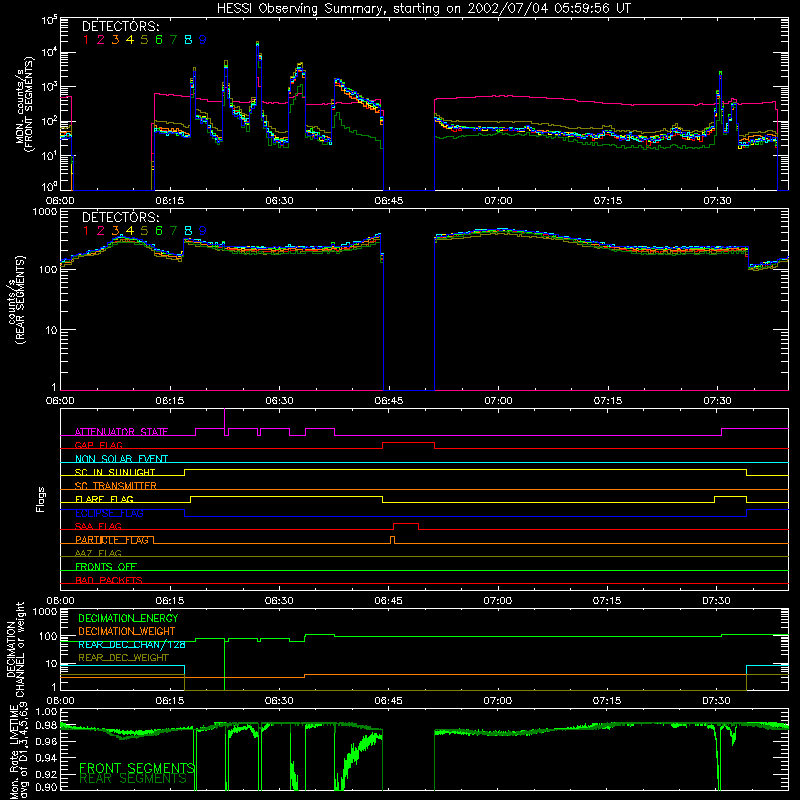The image size is (800, 800).
Task: Click the 07:00 tick label under the rear-segments plot
Action: 498,401
